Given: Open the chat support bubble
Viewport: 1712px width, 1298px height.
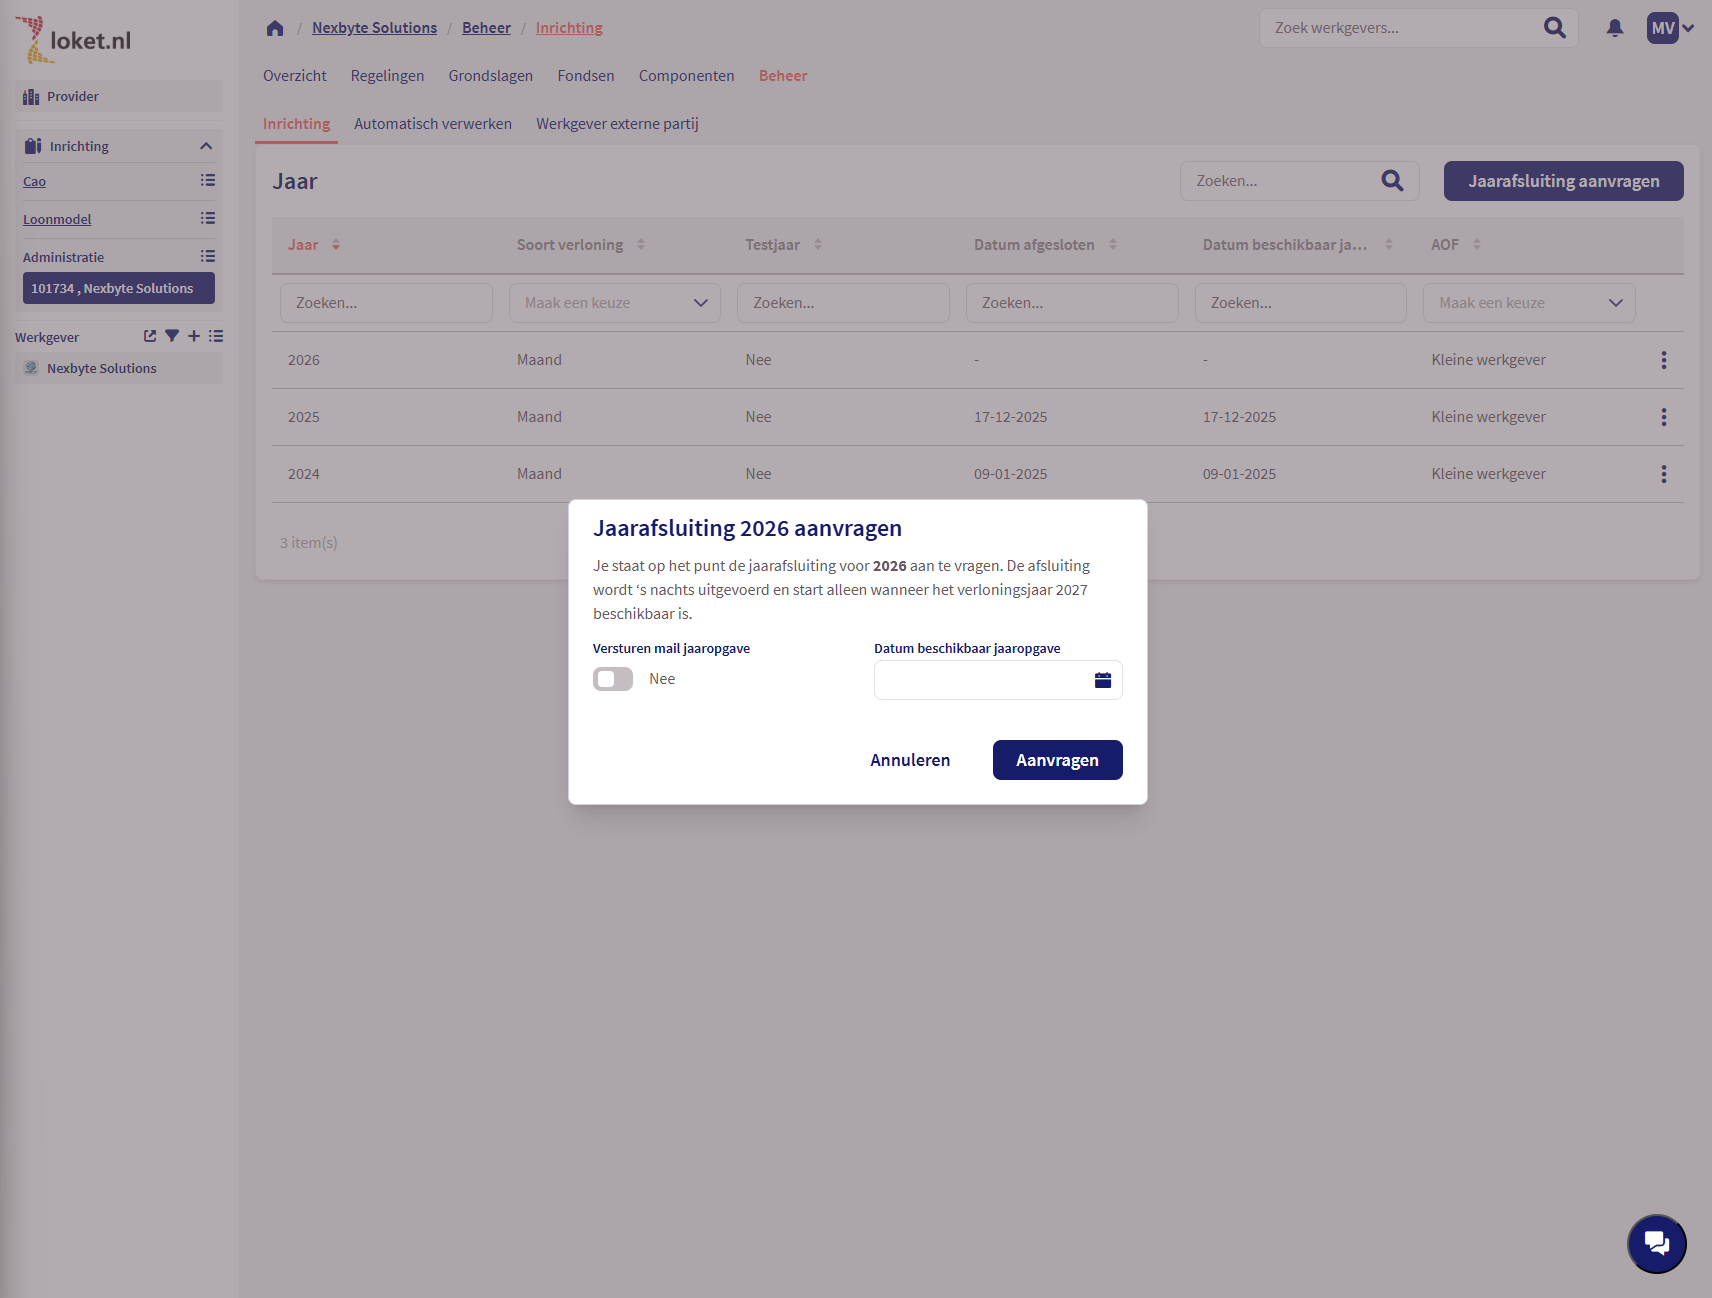Looking at the screenshot, I should click(1656, 1243).
